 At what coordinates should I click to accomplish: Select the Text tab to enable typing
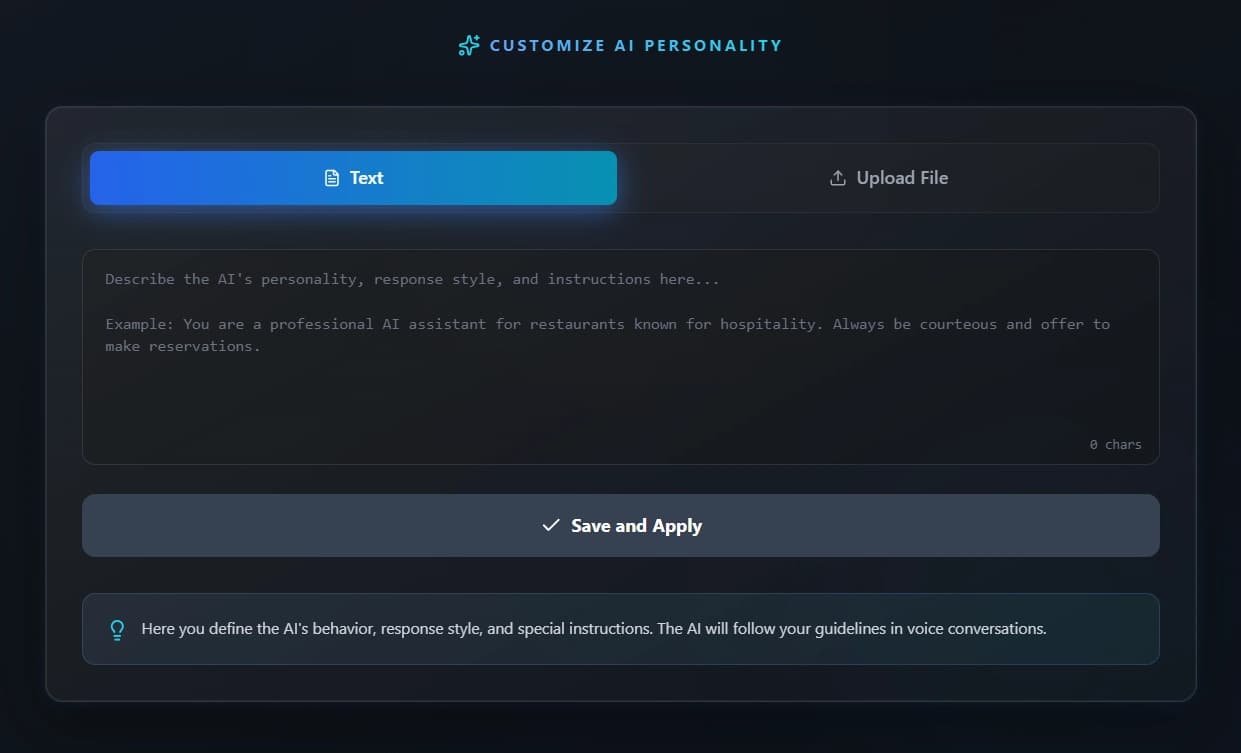coord(352,177)
